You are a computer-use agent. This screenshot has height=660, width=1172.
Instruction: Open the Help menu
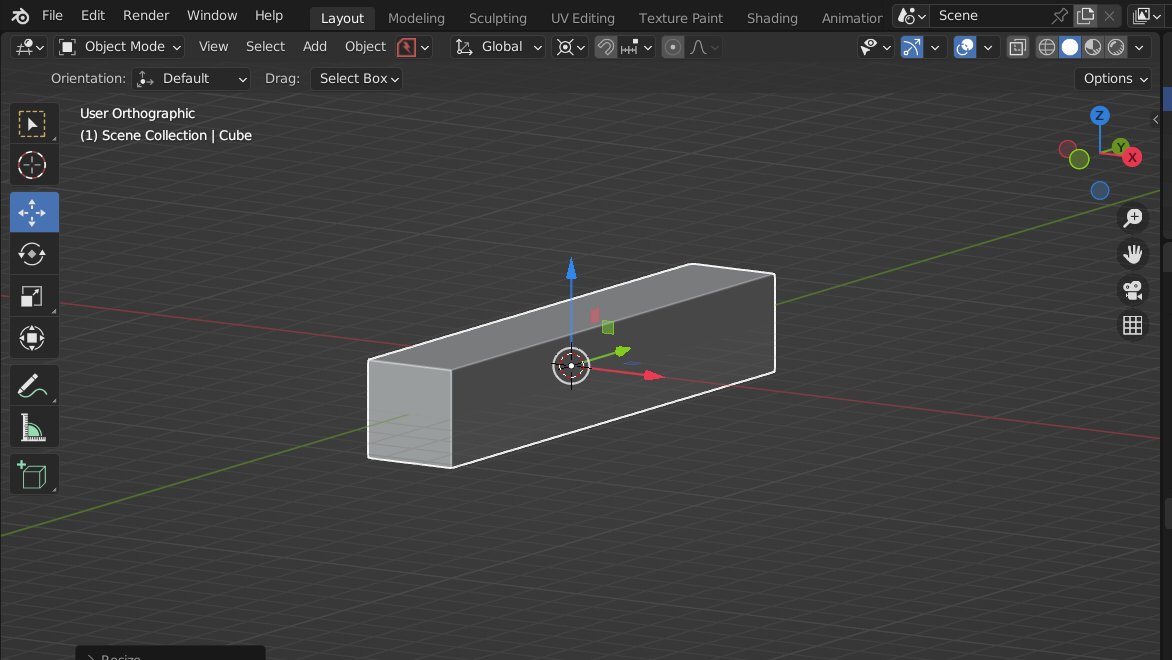point(268,16)
